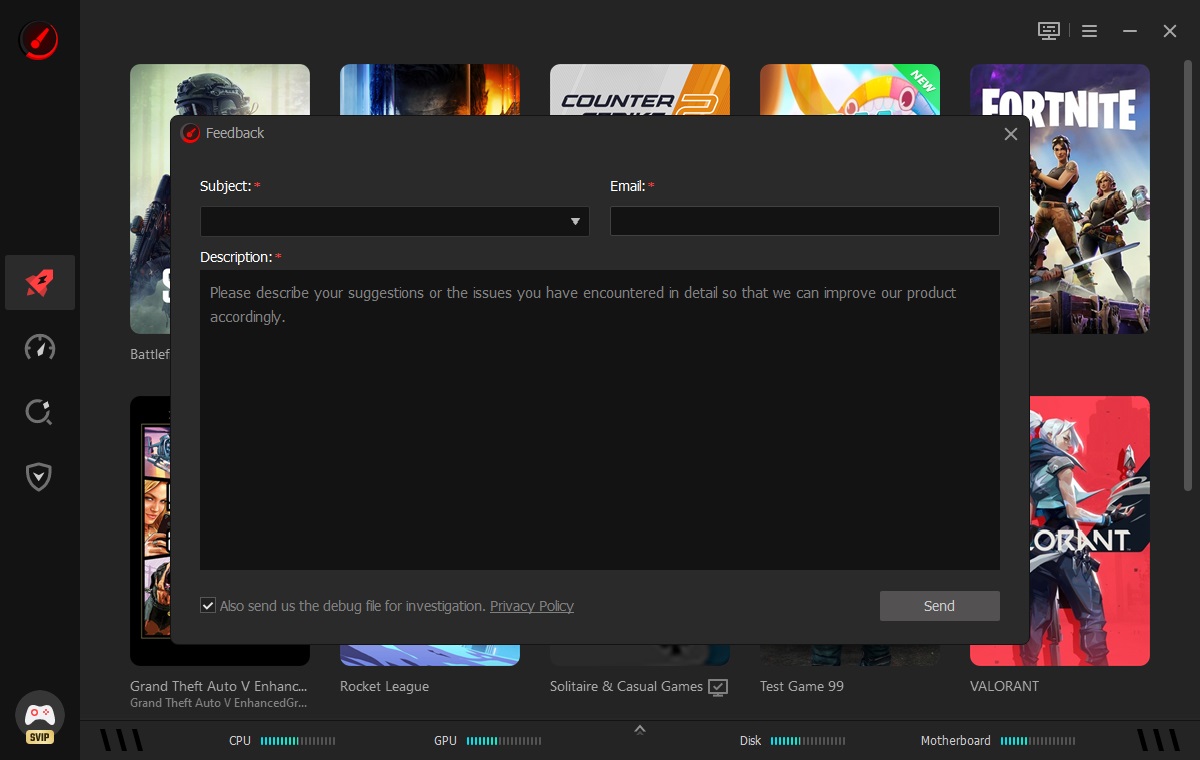Screen dimensions: 1200x760
Task: Click the Send button
Action: (940, 606)
